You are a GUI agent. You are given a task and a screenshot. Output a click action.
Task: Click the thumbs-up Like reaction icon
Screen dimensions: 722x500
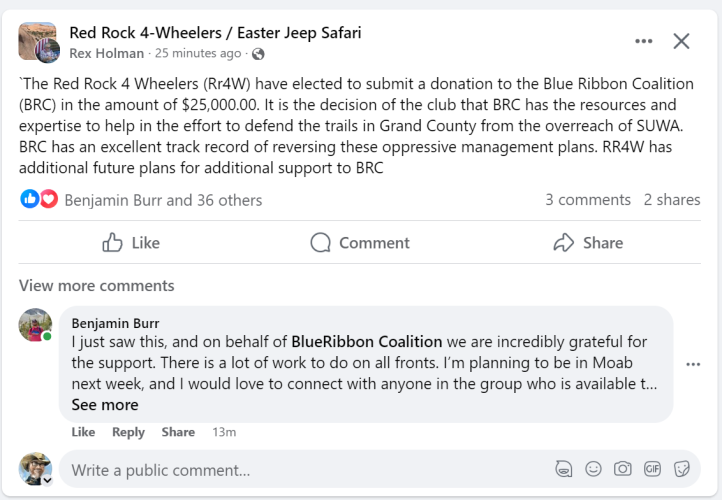(30, 199)
